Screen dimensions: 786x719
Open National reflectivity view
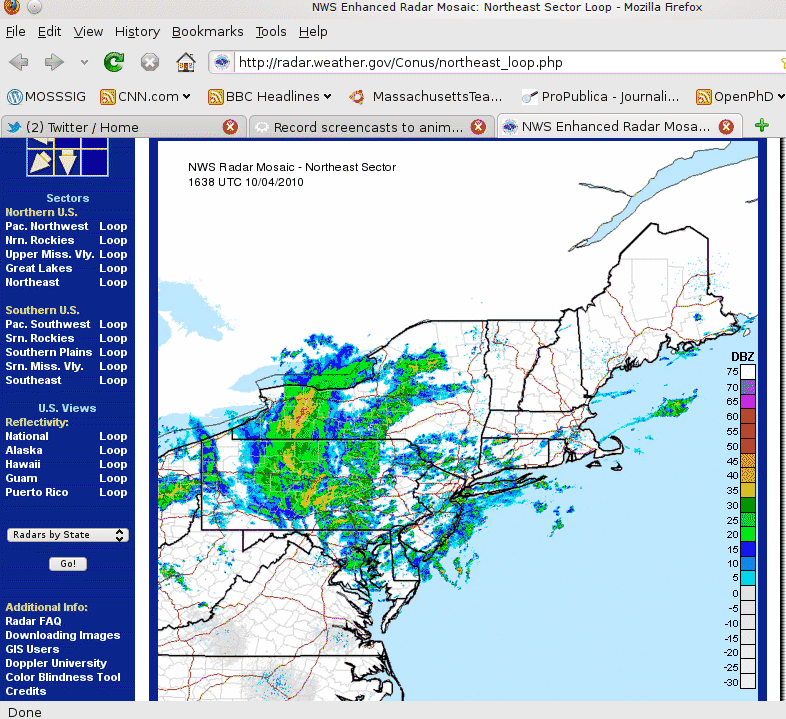point(27,437)
